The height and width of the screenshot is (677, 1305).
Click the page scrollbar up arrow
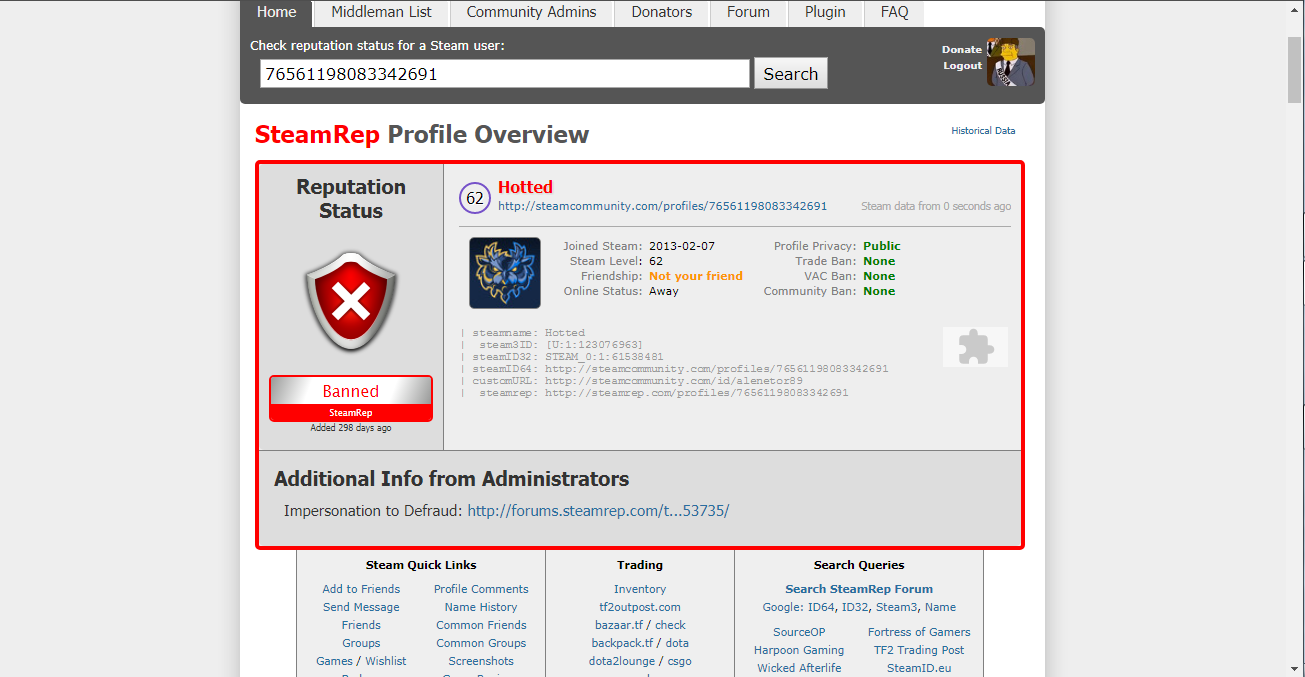click(x=1296, y=8)
